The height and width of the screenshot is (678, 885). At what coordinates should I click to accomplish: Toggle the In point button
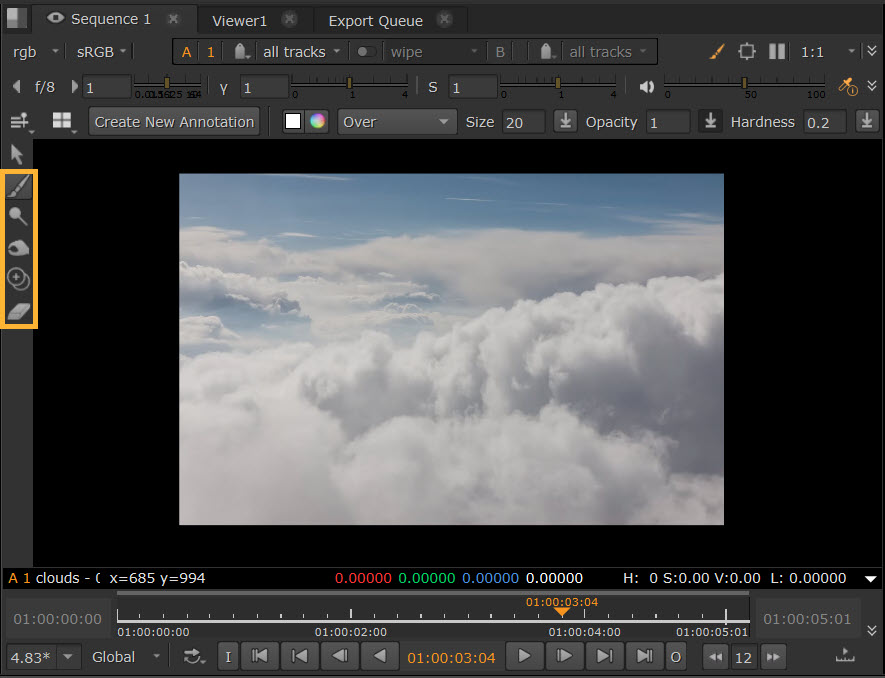tap(228, 657)
